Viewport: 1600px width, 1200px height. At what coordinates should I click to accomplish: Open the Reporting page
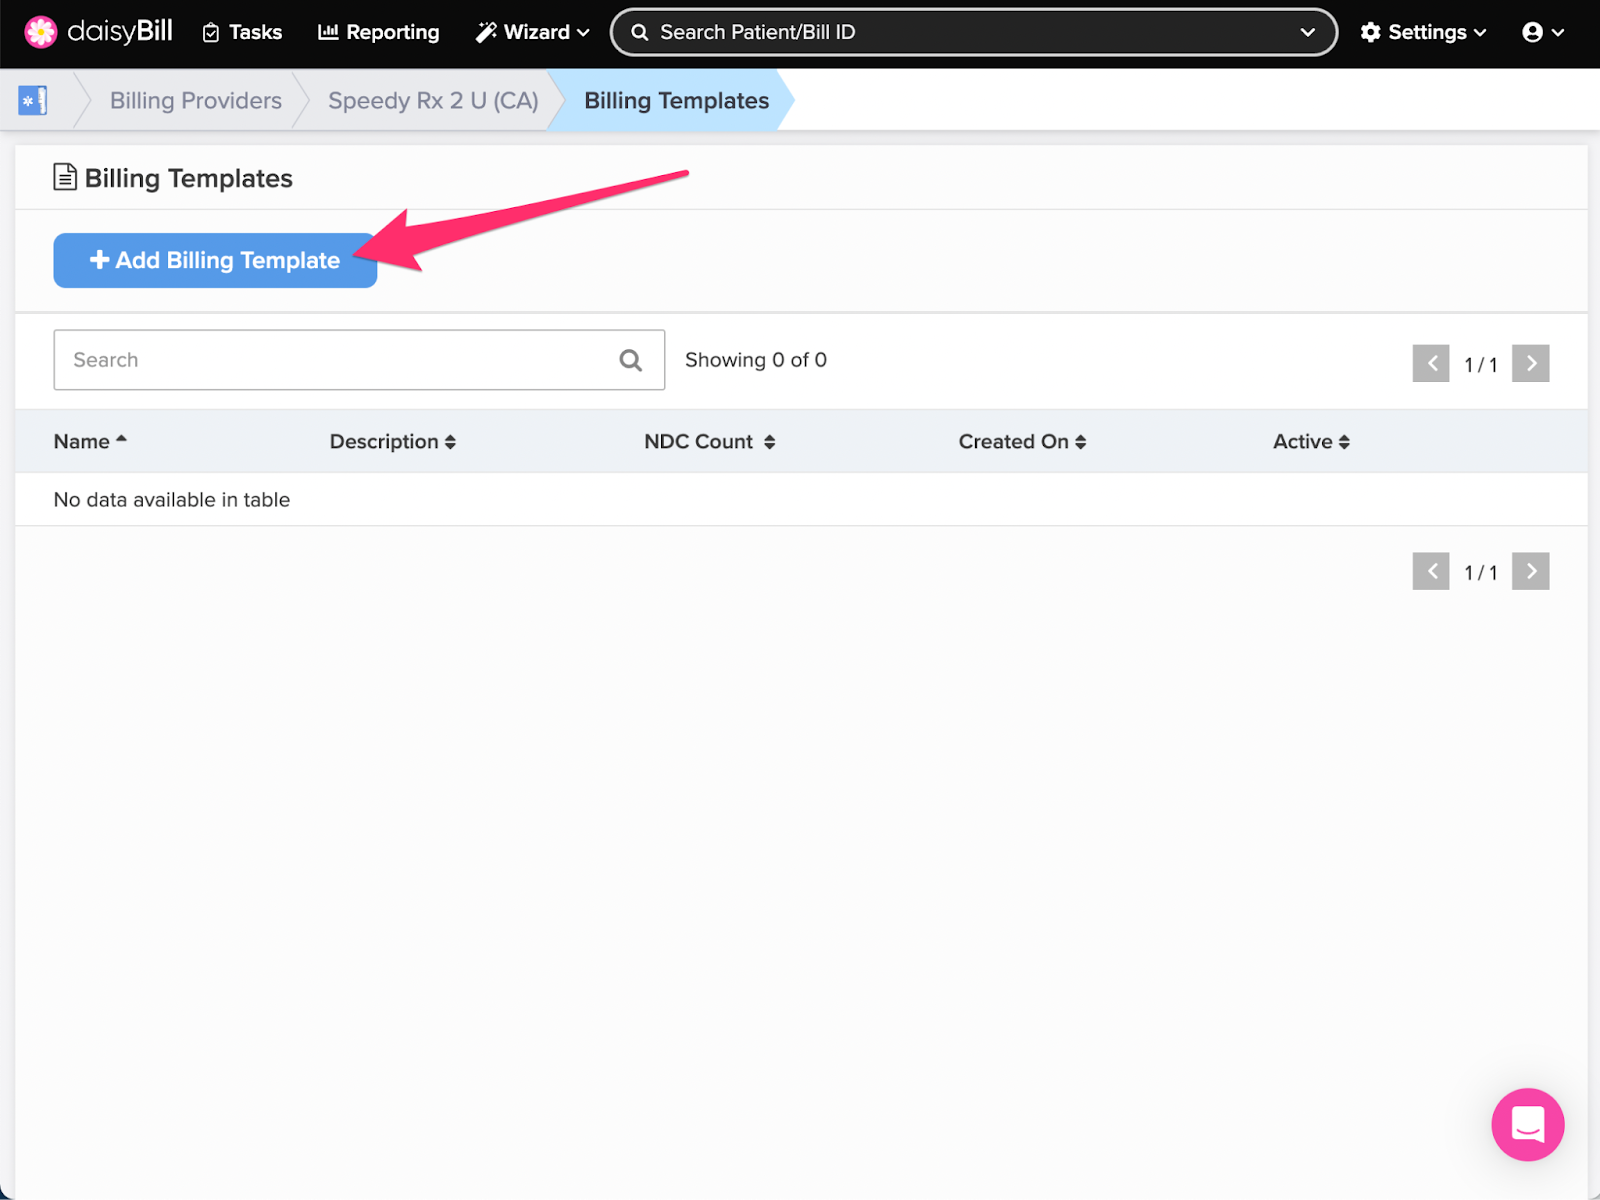[x=378, y=32]
